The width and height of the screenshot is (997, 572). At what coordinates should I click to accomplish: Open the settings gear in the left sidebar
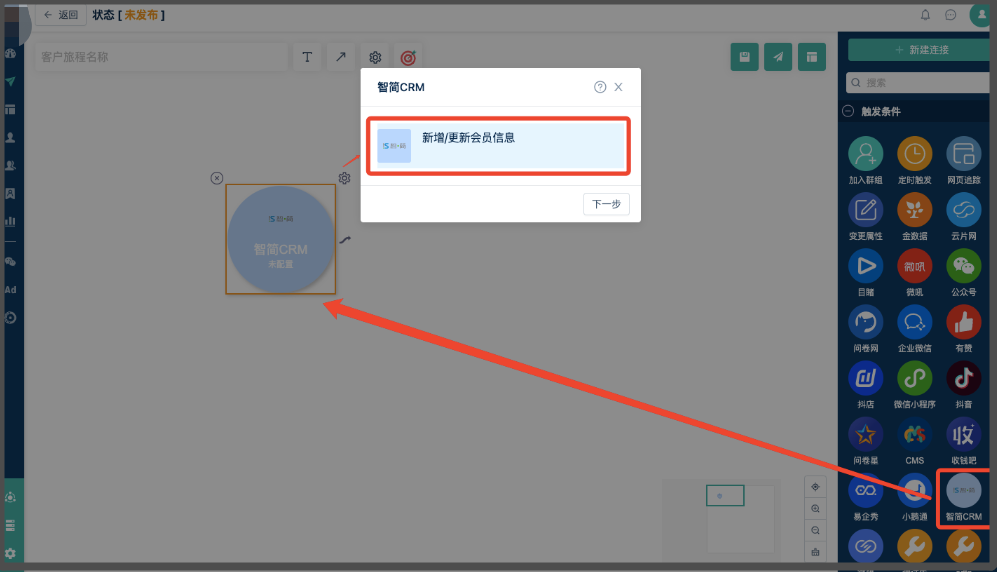(x=10, y=554)
